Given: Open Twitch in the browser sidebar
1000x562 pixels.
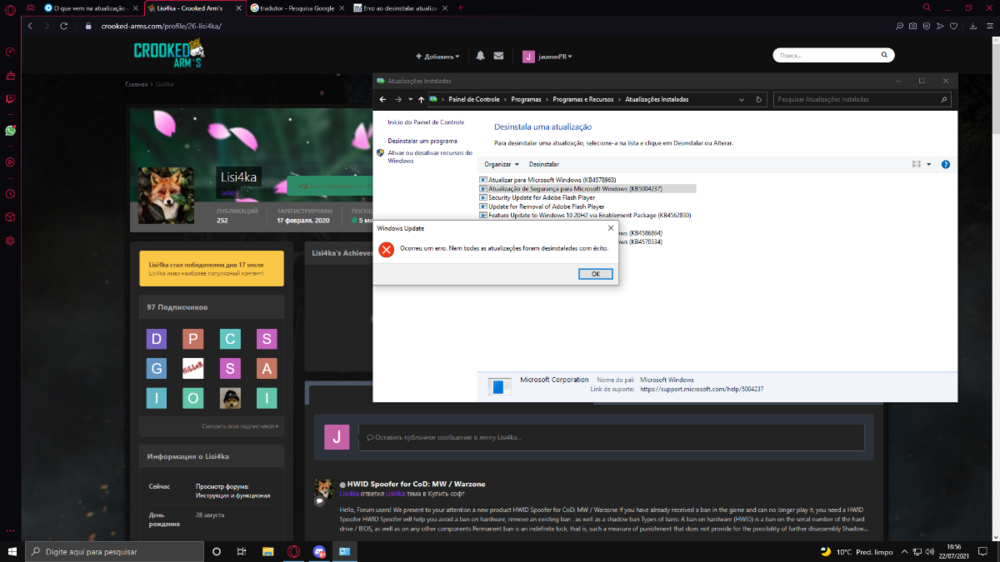Looking at the screenshot, I should tap(10, 98).
